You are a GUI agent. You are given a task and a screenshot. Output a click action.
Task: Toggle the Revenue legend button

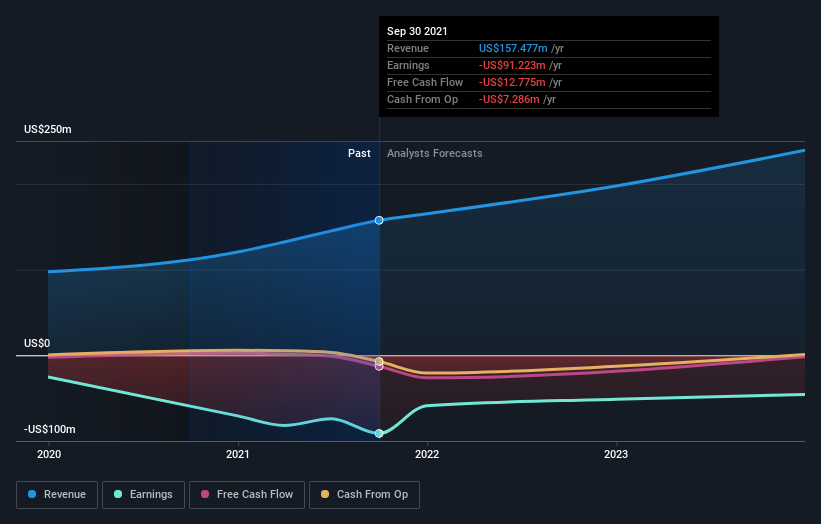coord(57,495)
